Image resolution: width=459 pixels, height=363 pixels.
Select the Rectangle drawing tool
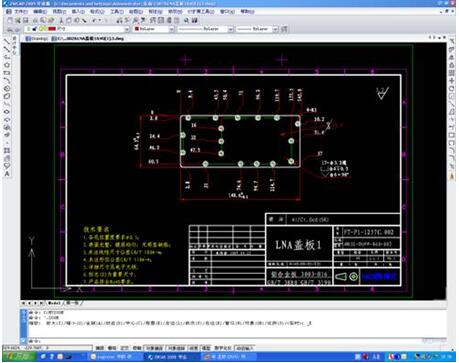6,73
